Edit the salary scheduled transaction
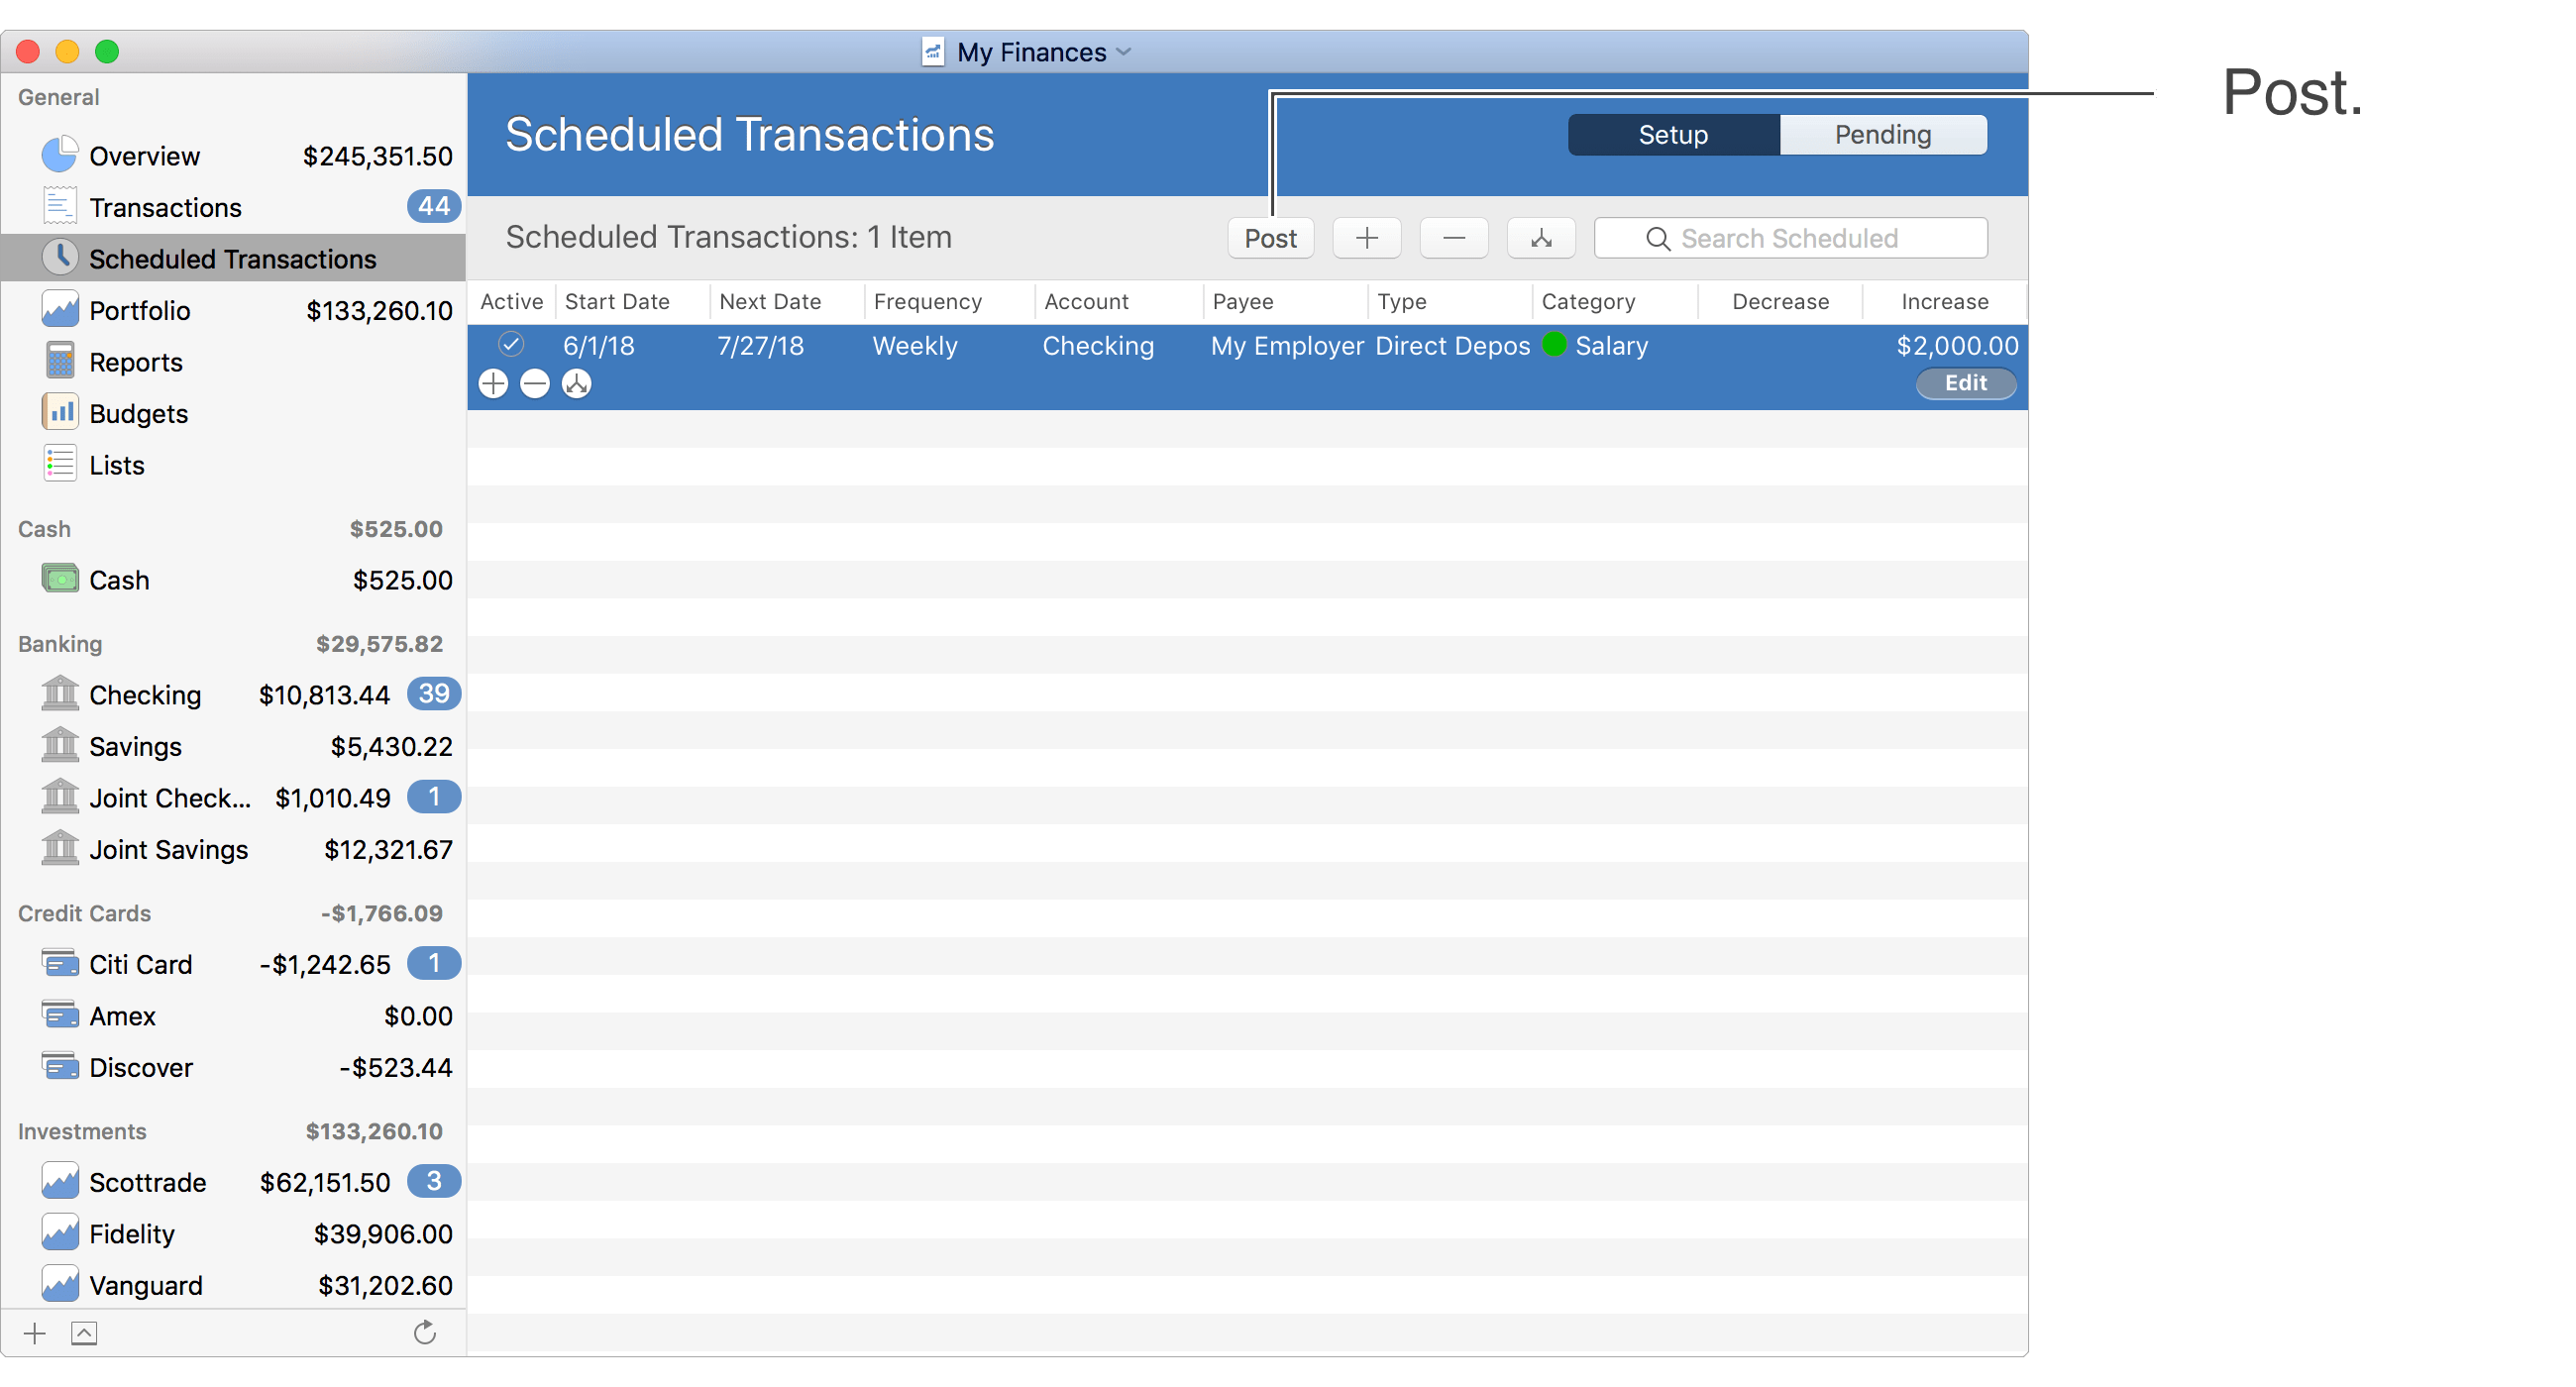The image size is (2576, 1387). [x=1966, y=383]
